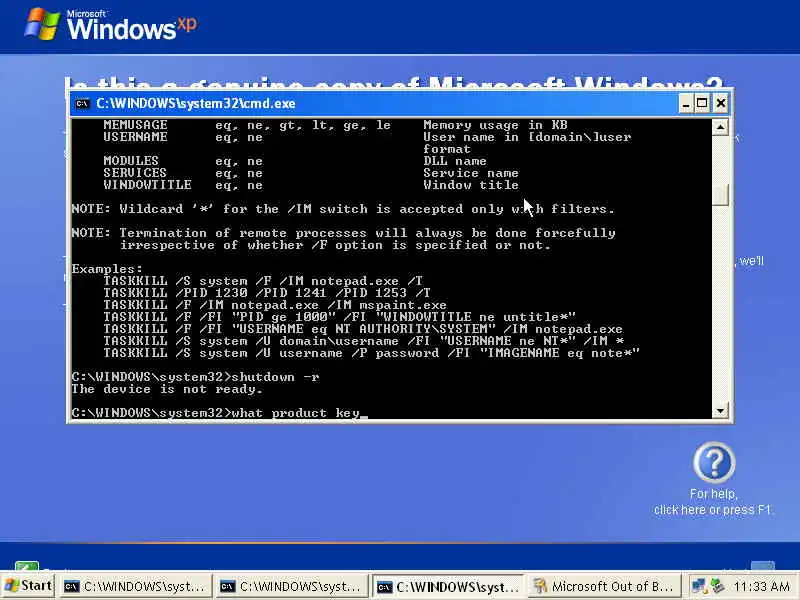The height and width of the screenshot is (600, 800).
Task: Click the TASKKILL example with 'NT AUTHORITY\SYSTEM'
Action: point(363,329)
